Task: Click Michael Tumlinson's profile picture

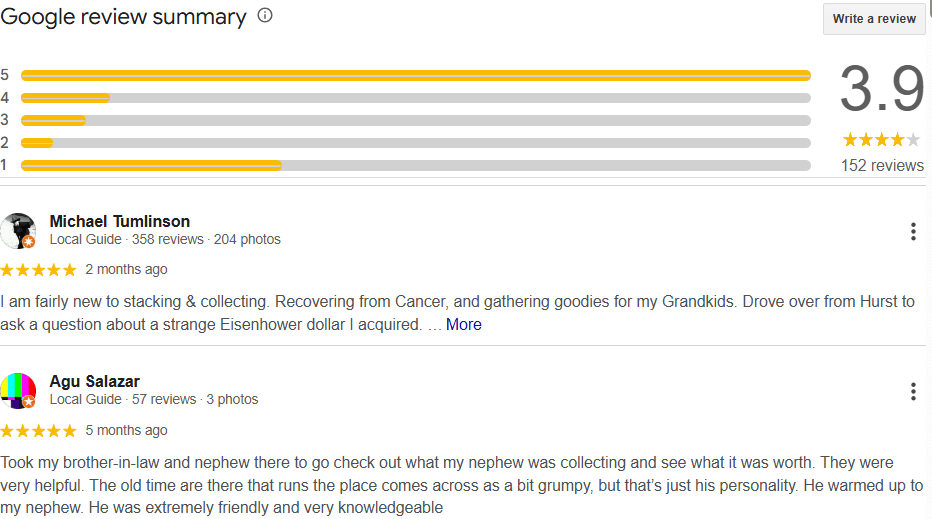Action: coord(18,230)
